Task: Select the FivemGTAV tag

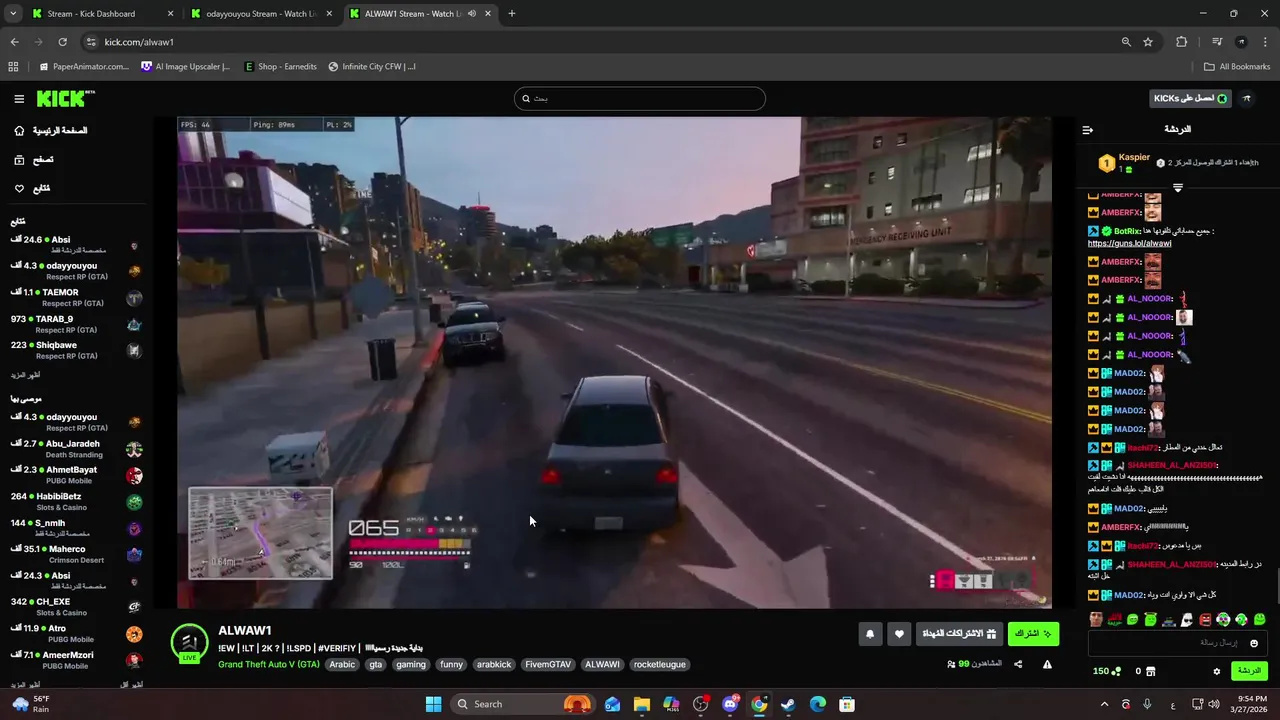Action: (548, 664)
